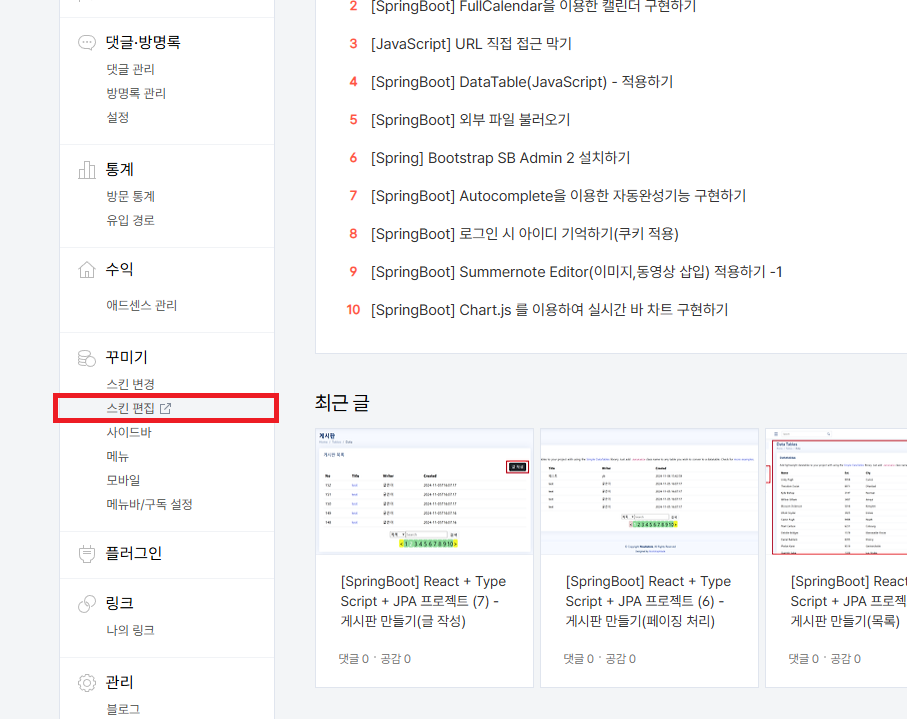This screenshot has width=907, height=719.
Task: Open title 프로젝트 (6) - 게시판 만들기(페이징 처리)
Action: click(x=648, y=602)
